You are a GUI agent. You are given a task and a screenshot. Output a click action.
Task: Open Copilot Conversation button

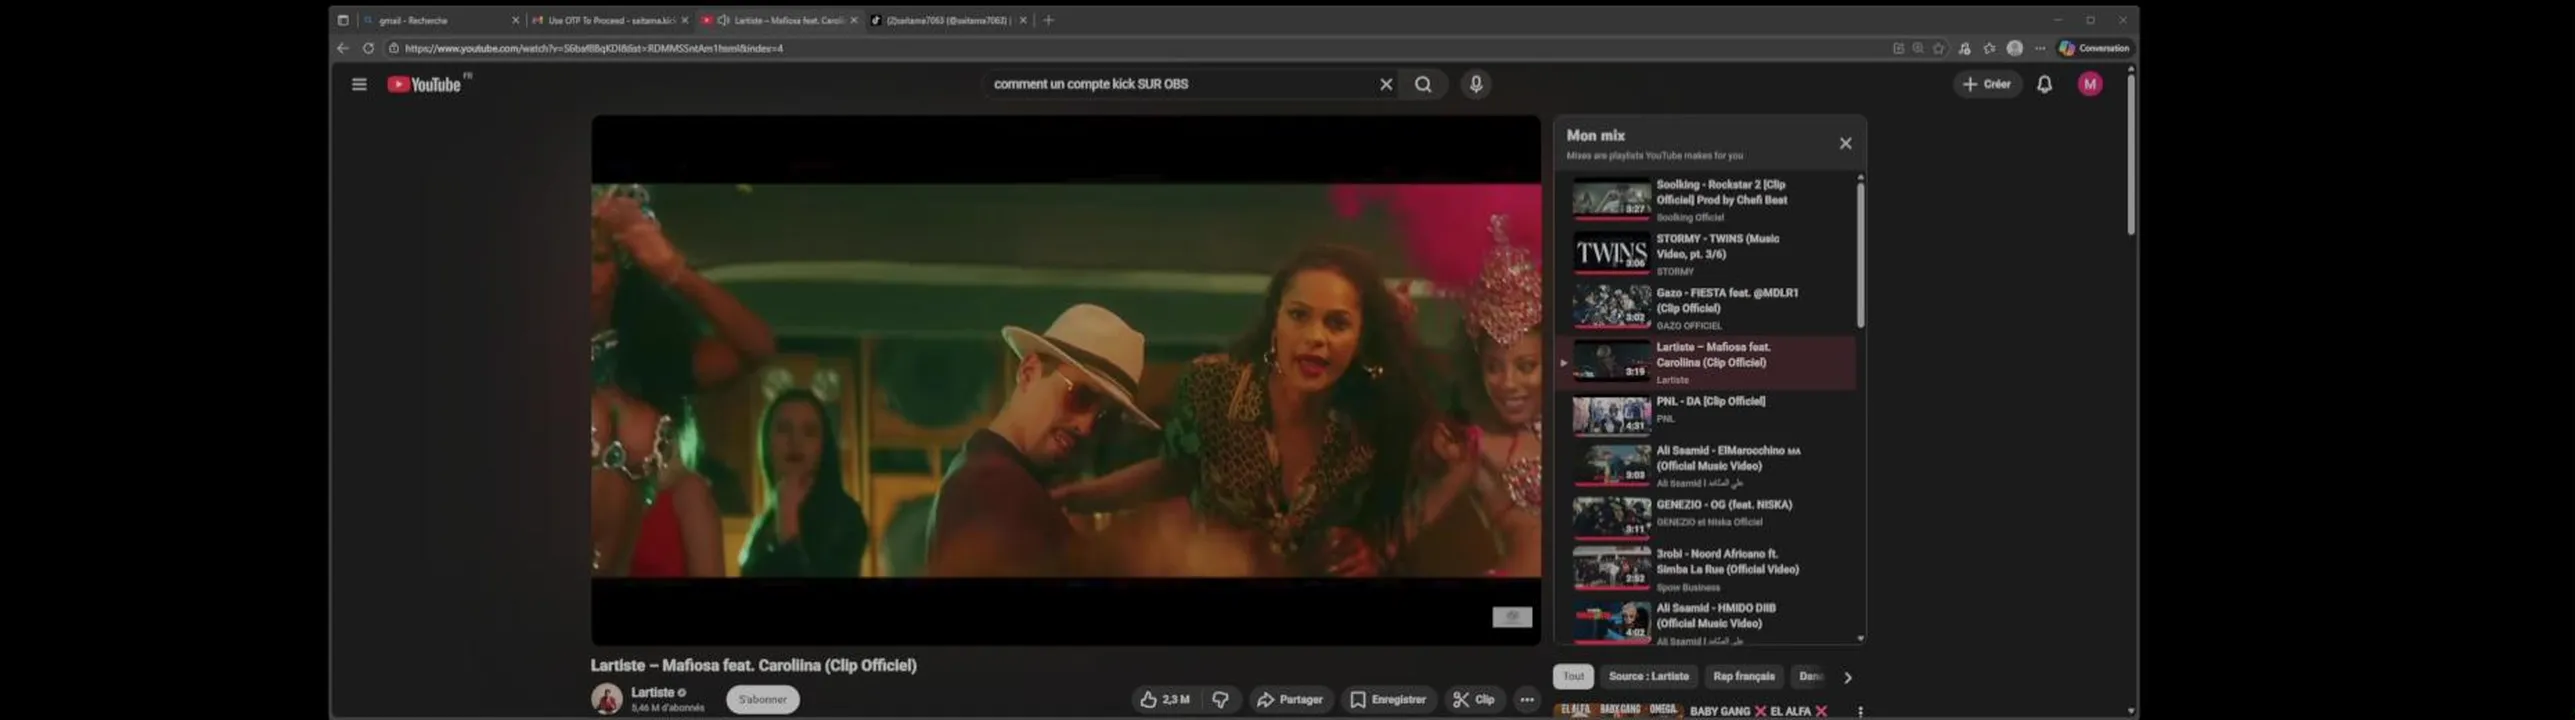click(2094, 48)
